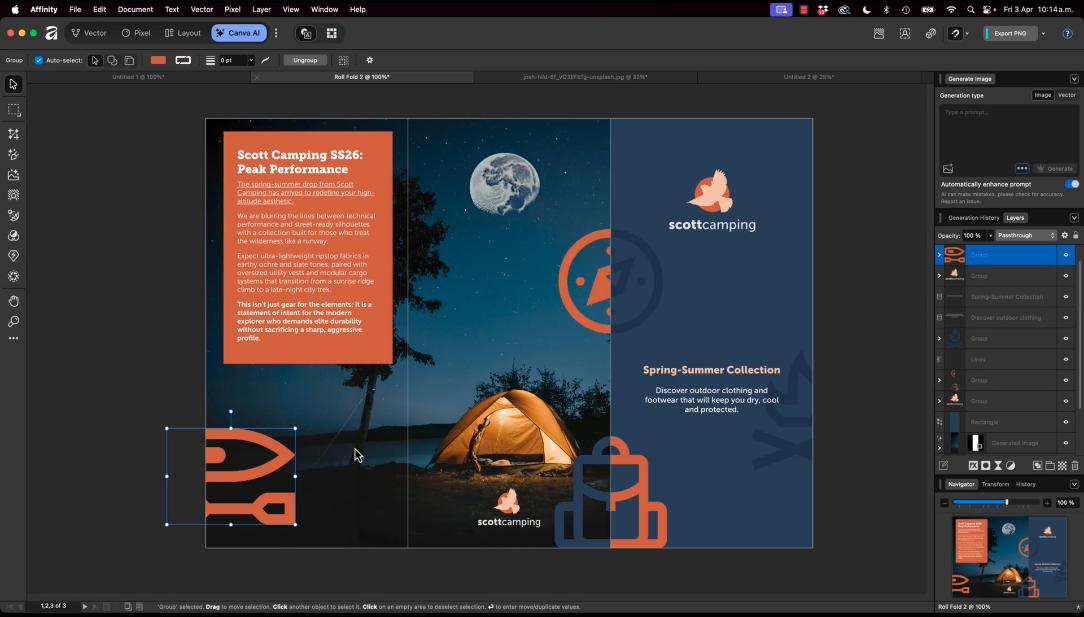
Task: Select the Zoom magnifier tool
Action: point(13,322)
